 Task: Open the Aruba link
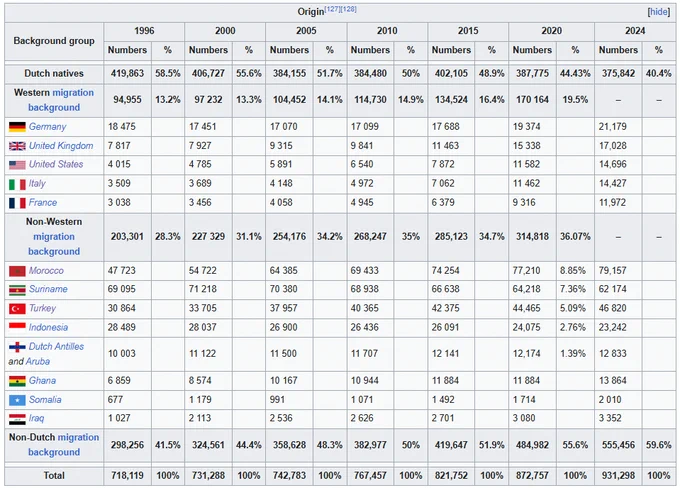(x=38, y=361)
